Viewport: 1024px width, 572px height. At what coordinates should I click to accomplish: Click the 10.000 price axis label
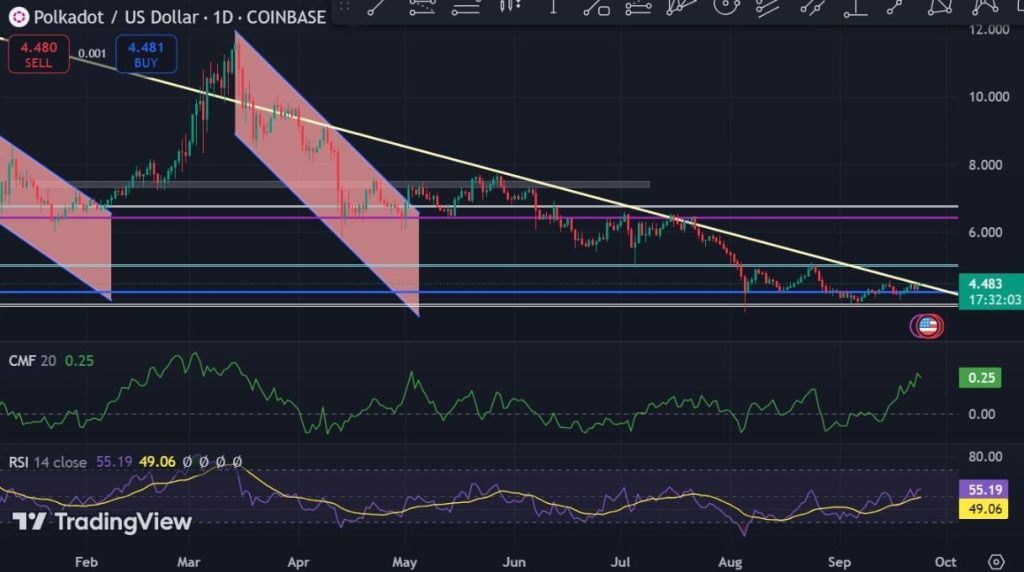click(x=989, y=97)
